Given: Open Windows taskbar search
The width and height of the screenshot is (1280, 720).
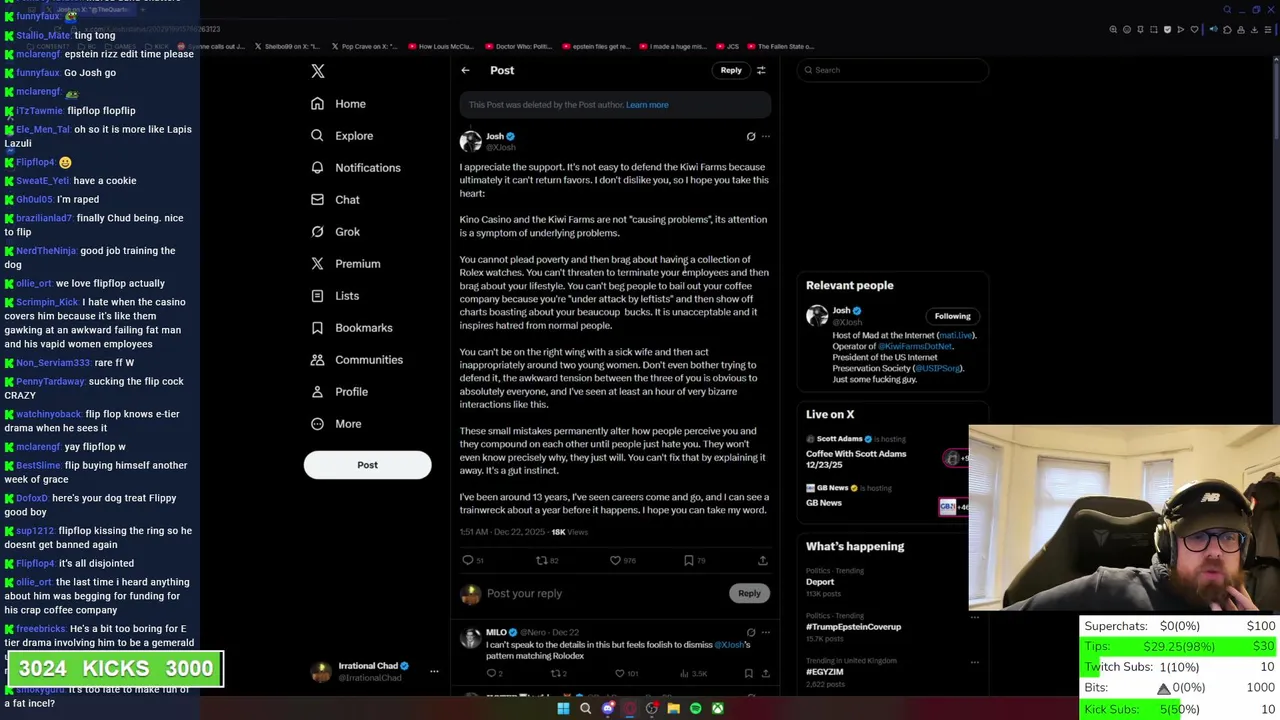Looking at the screenshot, I should (x=585, y=709).
